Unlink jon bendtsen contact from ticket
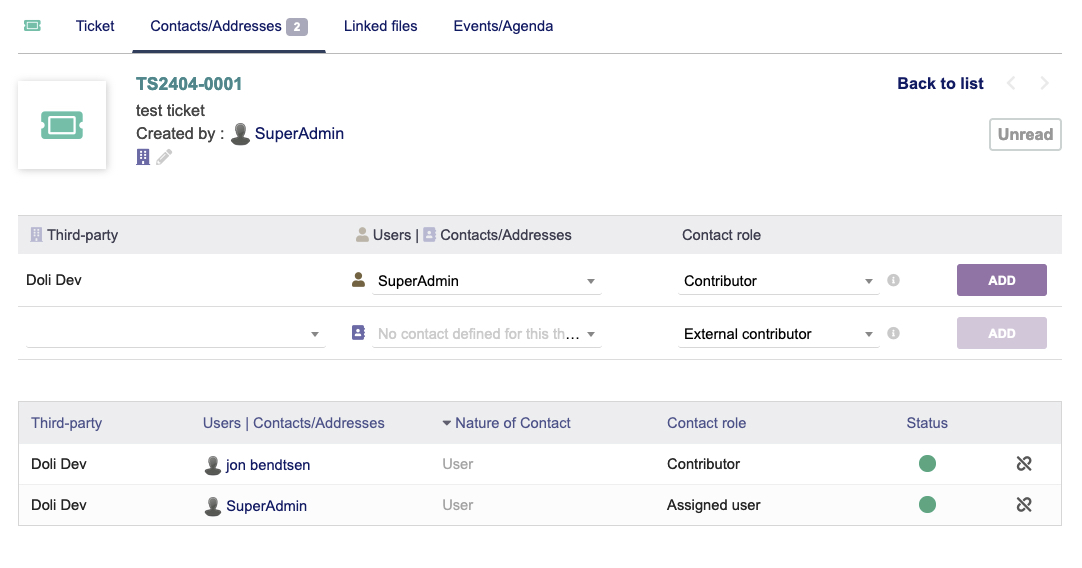Viewport: 1082px width, 568px height. tap(1024, 464)
